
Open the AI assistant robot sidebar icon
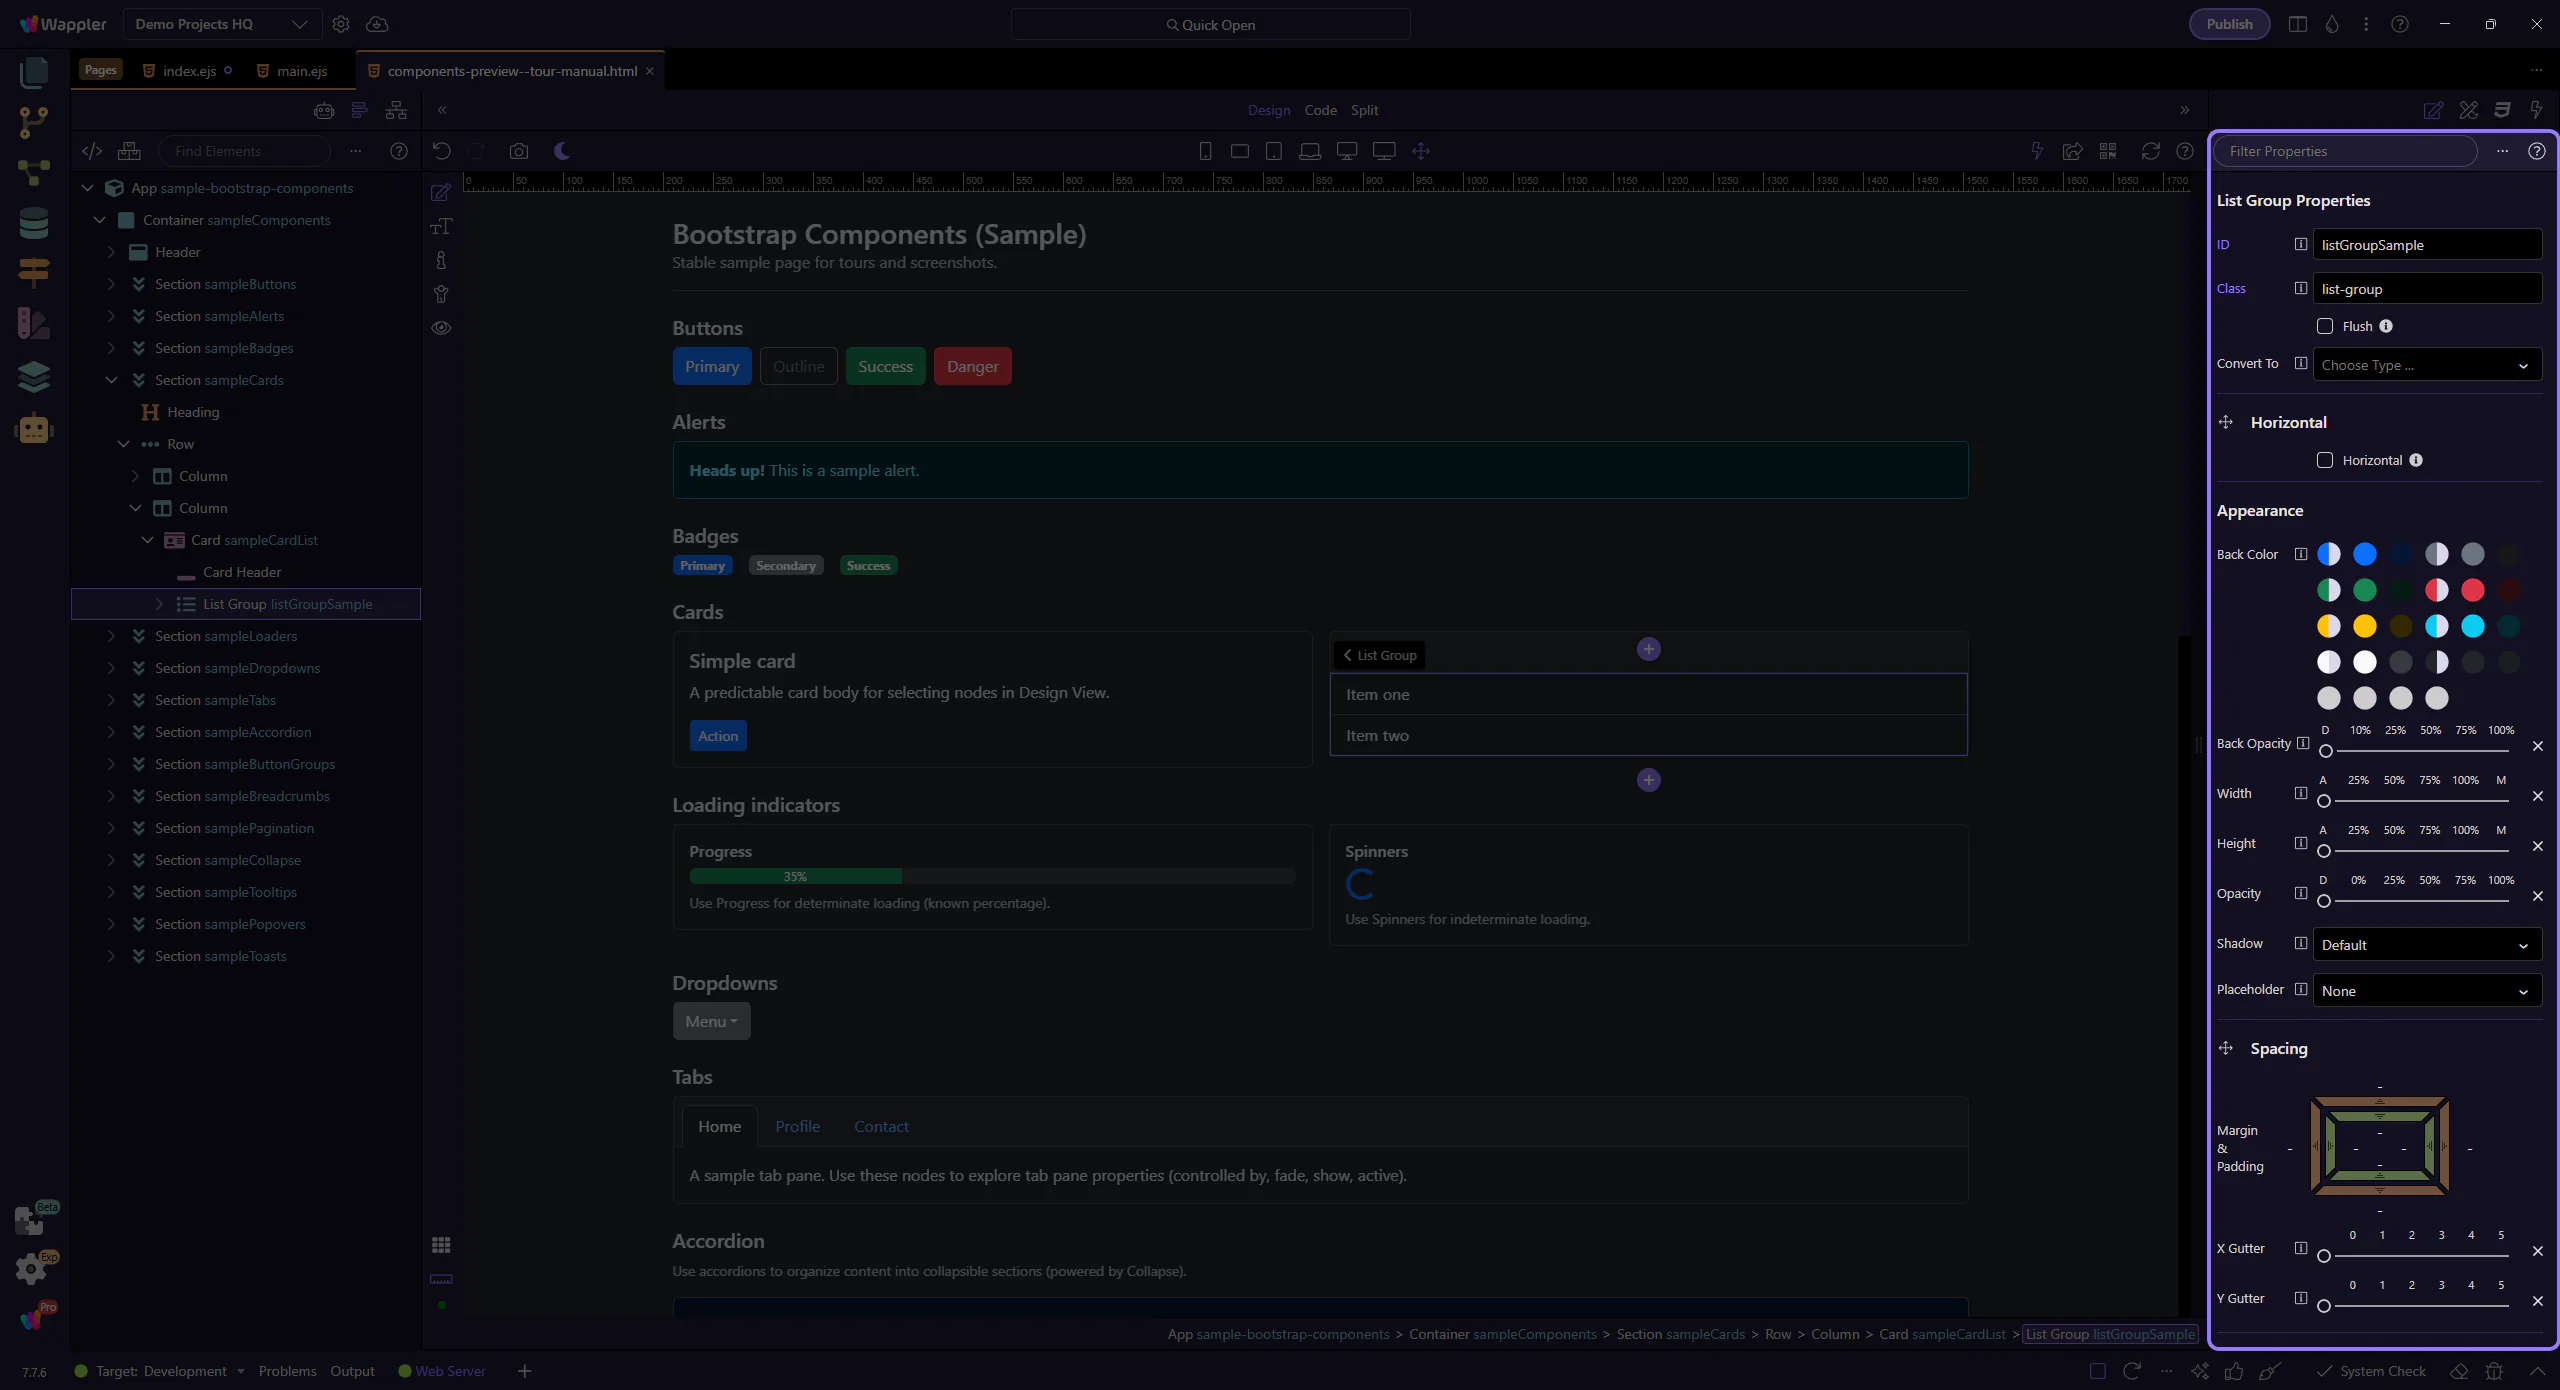[x=33, y=429]
